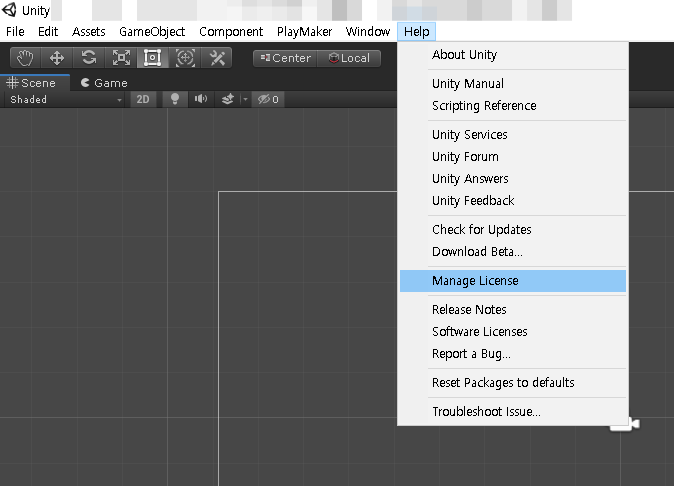Click Manage License
Screen dimensions: 674x486
[513, 281]
